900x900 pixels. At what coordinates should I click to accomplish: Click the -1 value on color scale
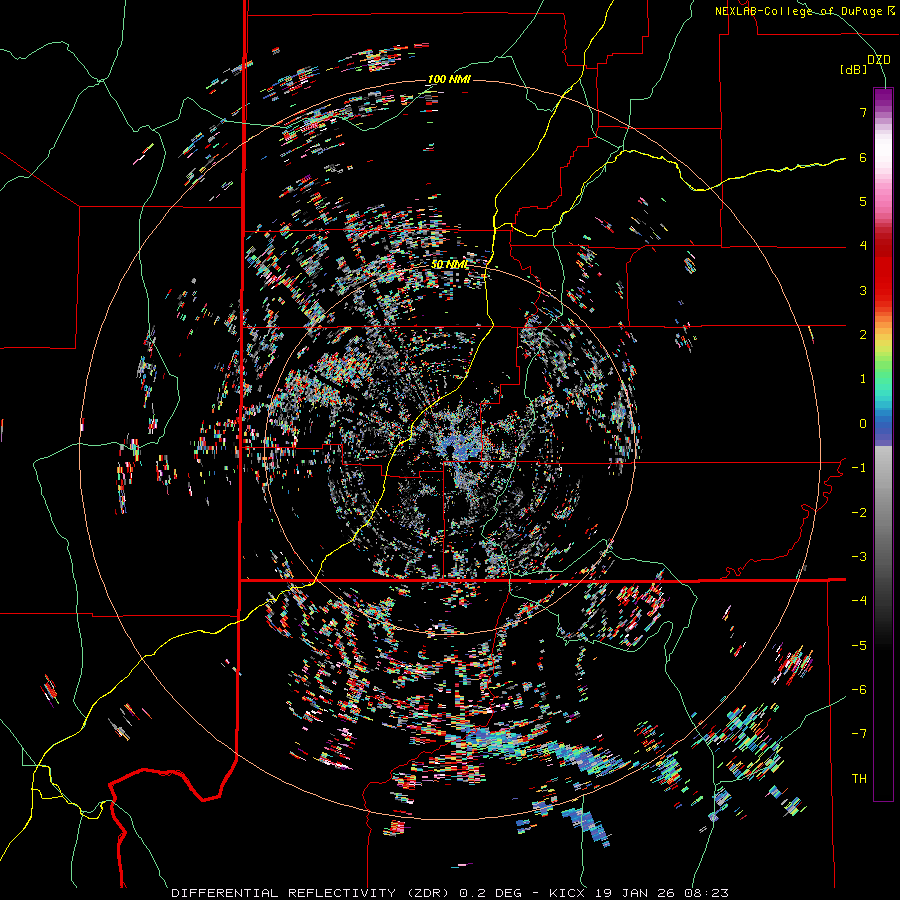[x=859, y=468]
